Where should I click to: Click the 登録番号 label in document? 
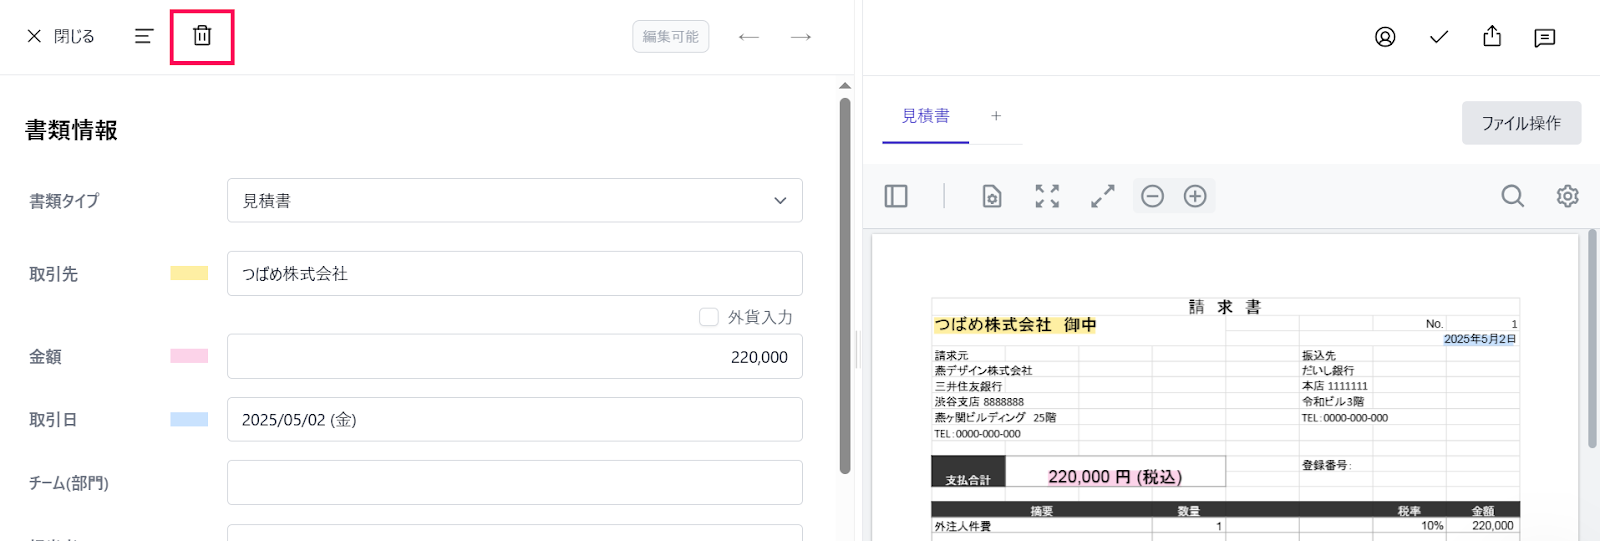click(x=1326, y=465)
